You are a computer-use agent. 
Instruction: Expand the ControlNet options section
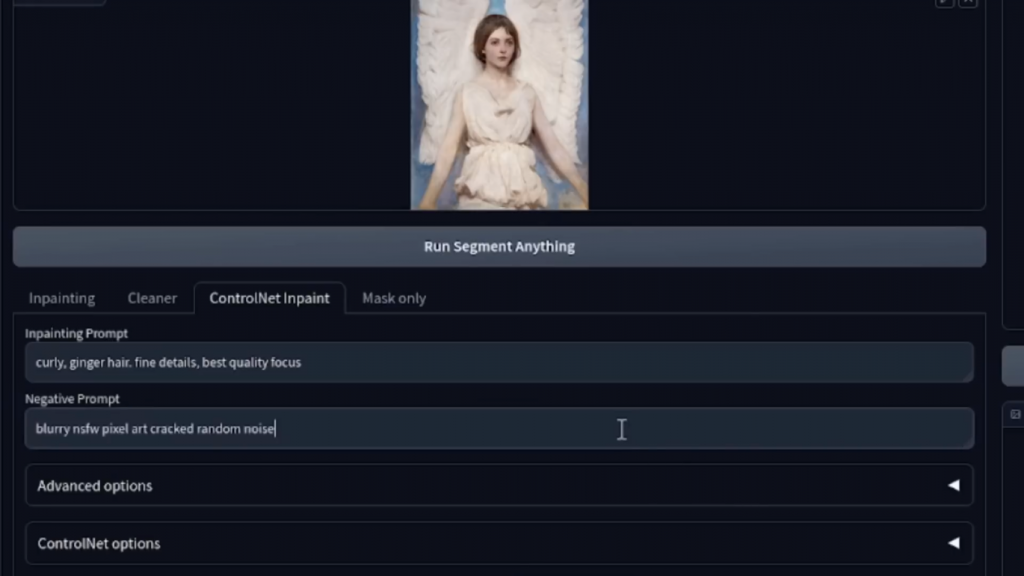coord(499,543)
